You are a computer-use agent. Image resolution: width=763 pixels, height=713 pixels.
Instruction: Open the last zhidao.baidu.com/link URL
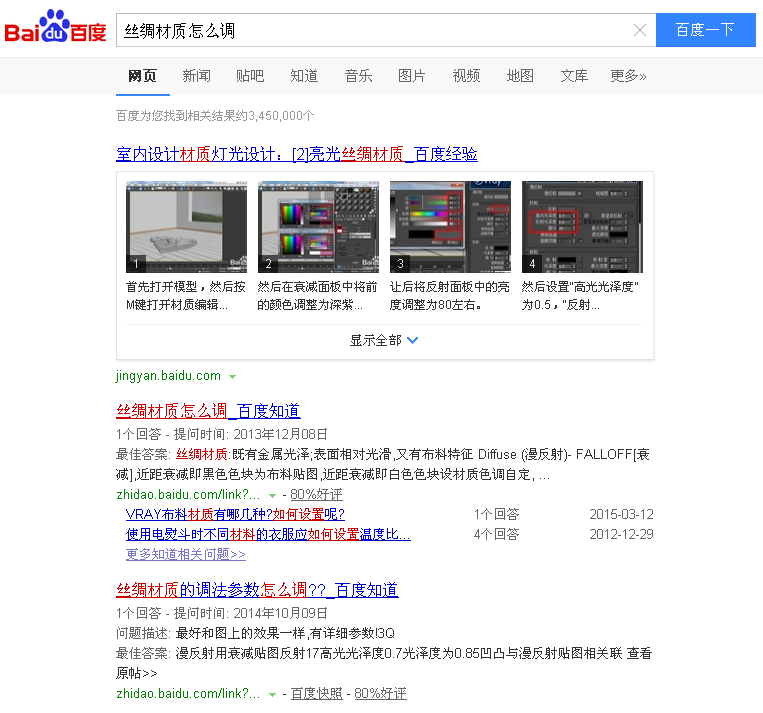coord(188,694)
